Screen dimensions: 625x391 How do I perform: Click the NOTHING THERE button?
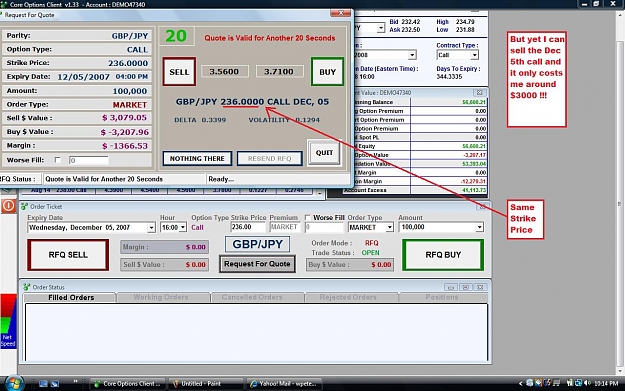coord(197,158)
